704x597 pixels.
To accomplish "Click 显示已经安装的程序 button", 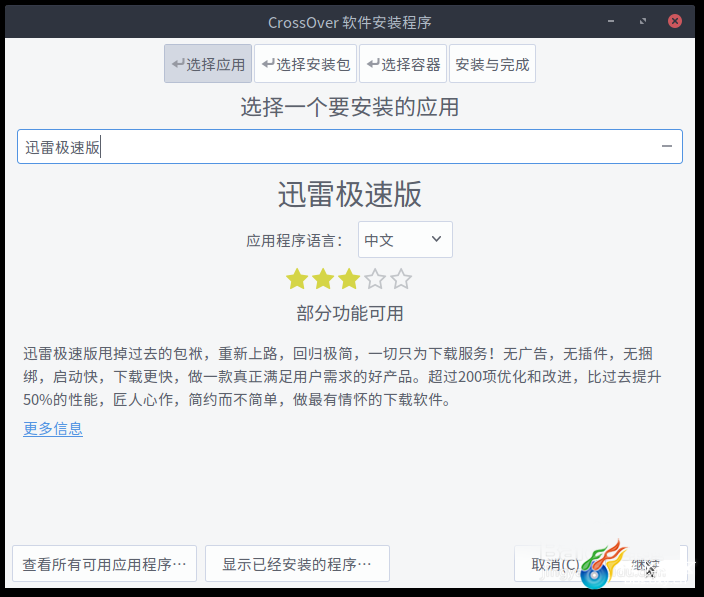I will pos(297,564).
